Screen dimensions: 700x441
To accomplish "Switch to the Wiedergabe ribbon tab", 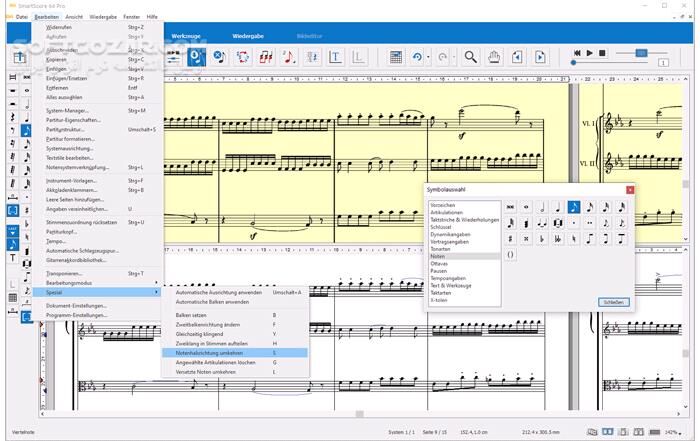I will tap(248, 36).
